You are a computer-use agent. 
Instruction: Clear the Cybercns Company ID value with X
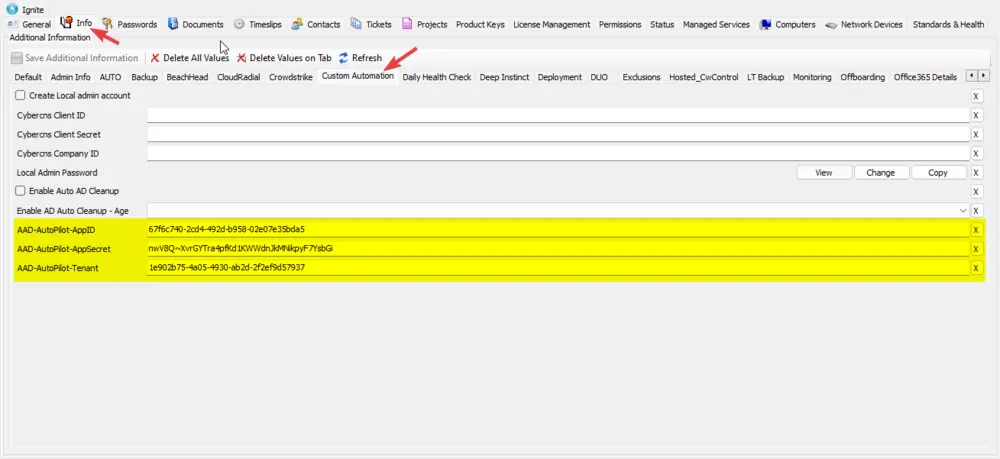click(x=976, y=154)
